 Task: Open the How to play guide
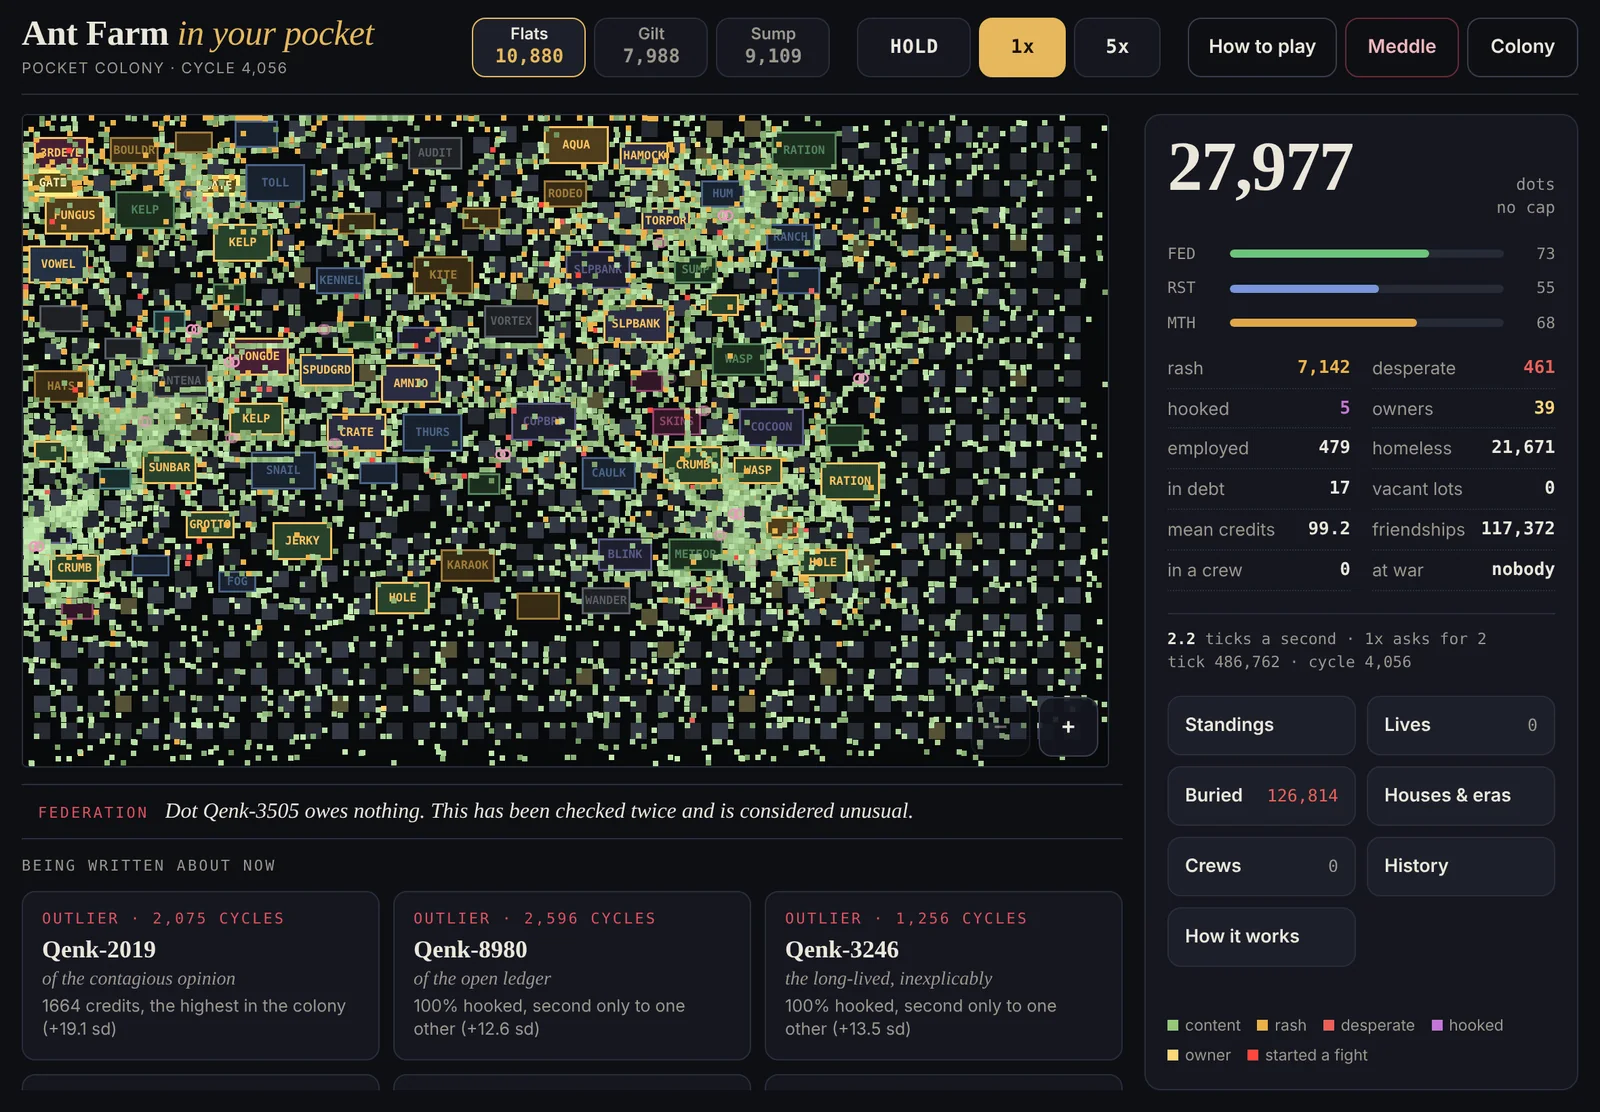click(1262, 47)
